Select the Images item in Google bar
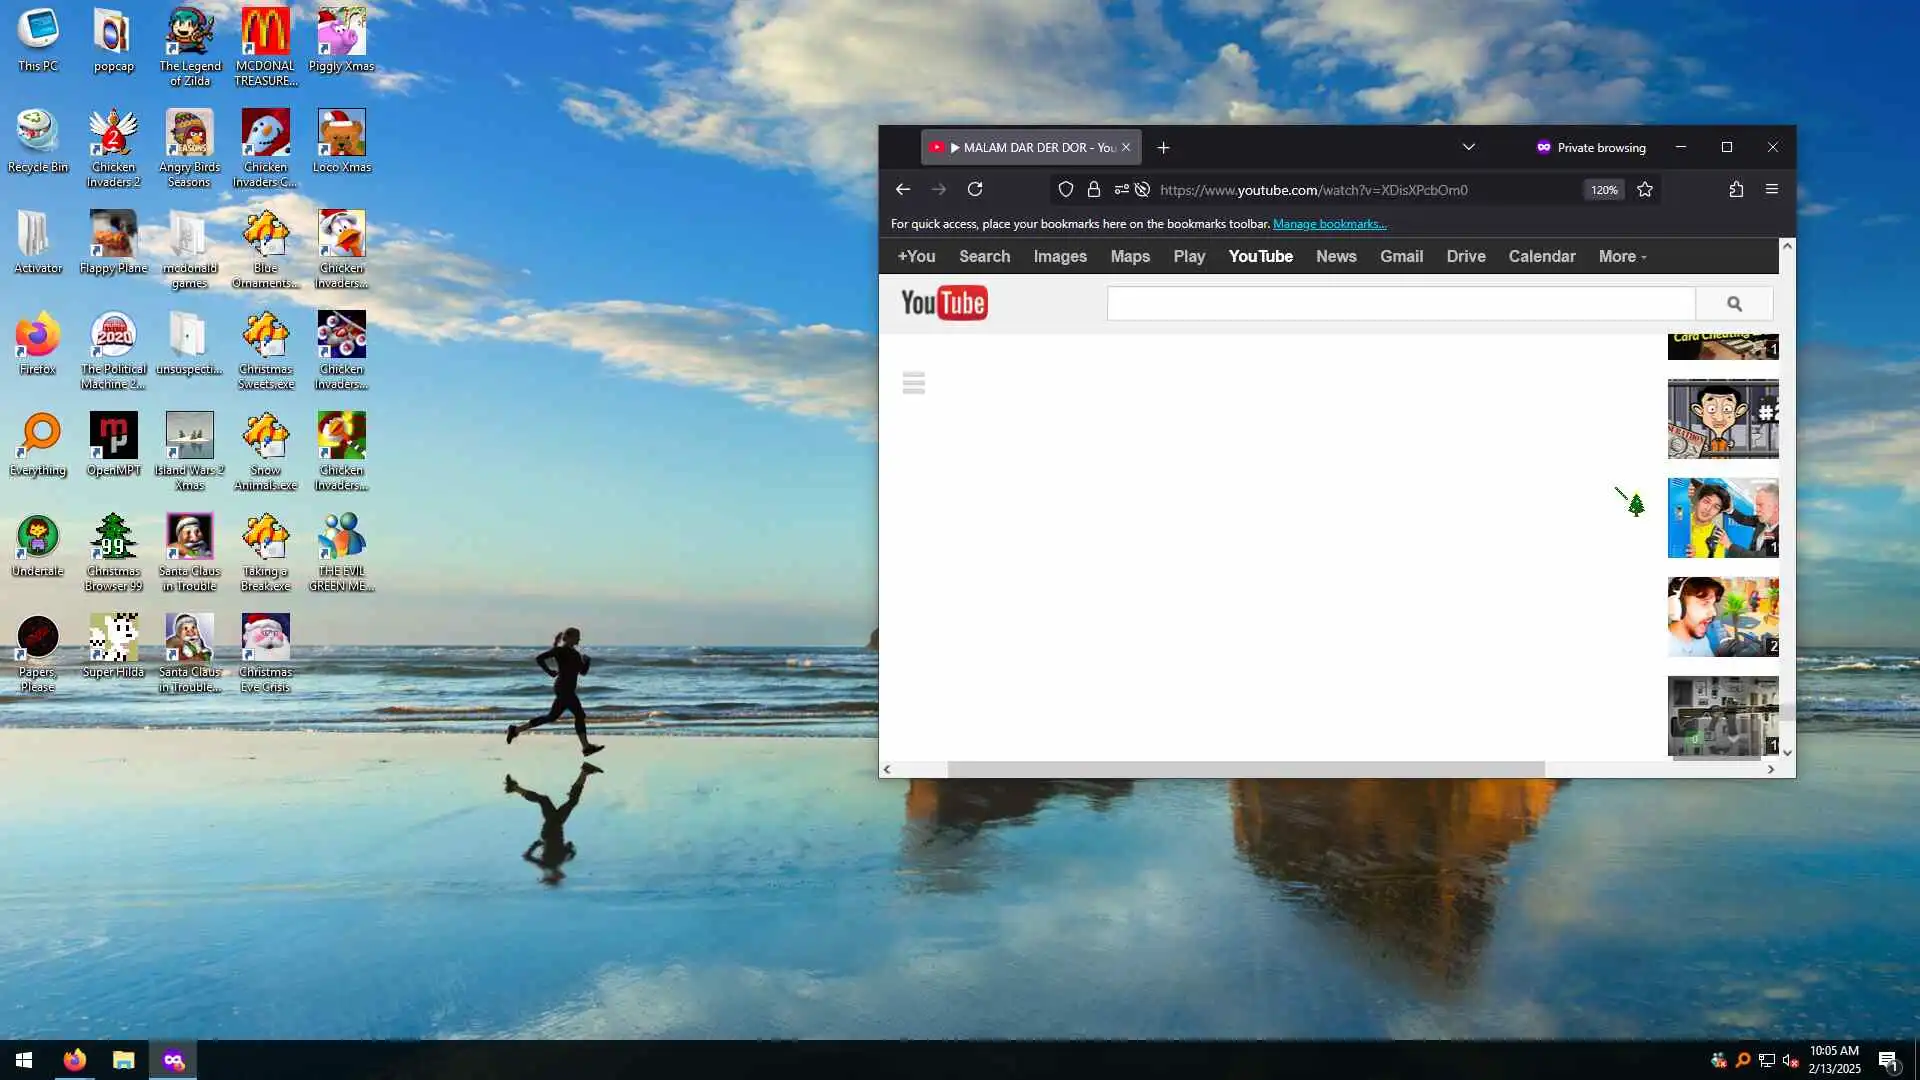Viewport: 1920px width, 1080px height. pos(1060,256)
